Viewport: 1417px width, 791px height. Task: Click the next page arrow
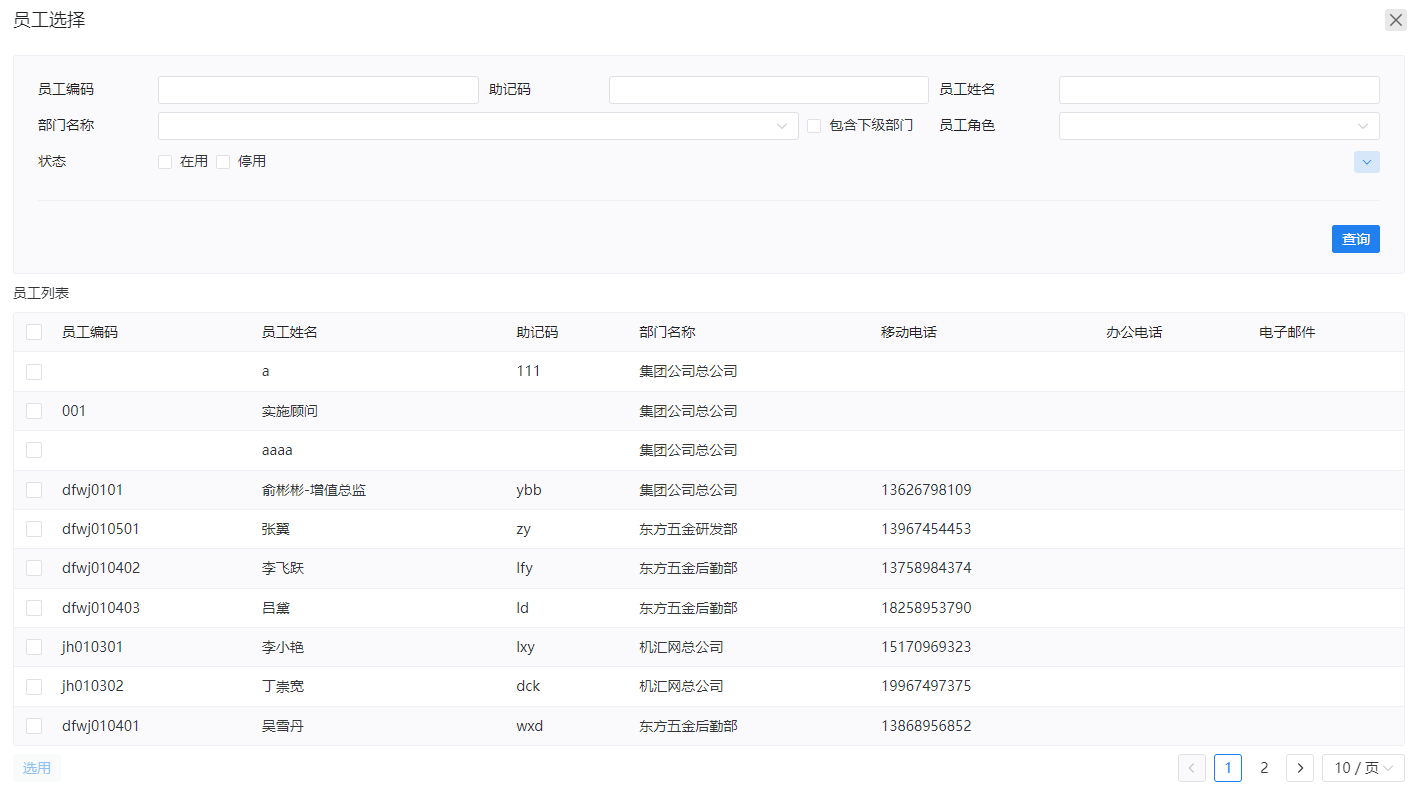click(1299, 768)
